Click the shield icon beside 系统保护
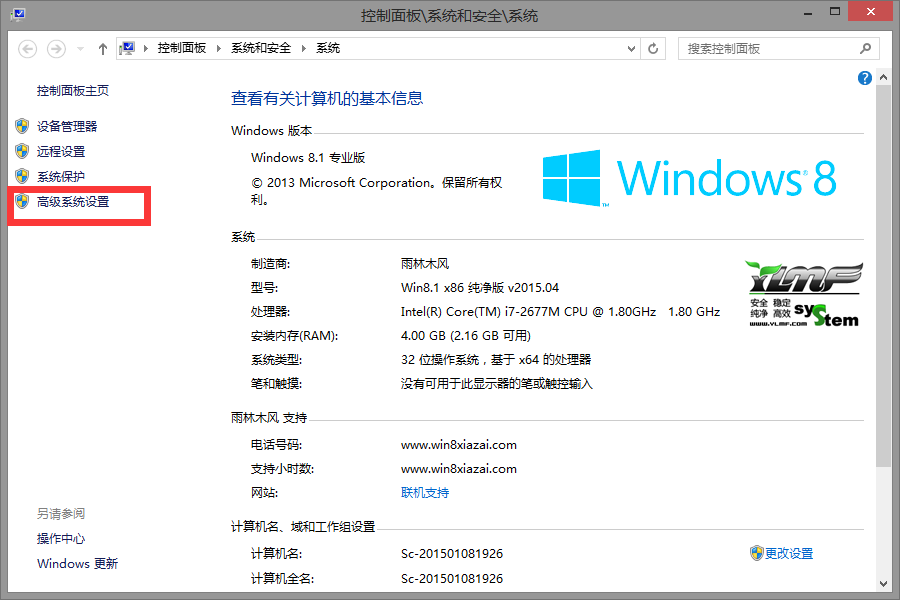The image size is (900, 600). (22, 176)
